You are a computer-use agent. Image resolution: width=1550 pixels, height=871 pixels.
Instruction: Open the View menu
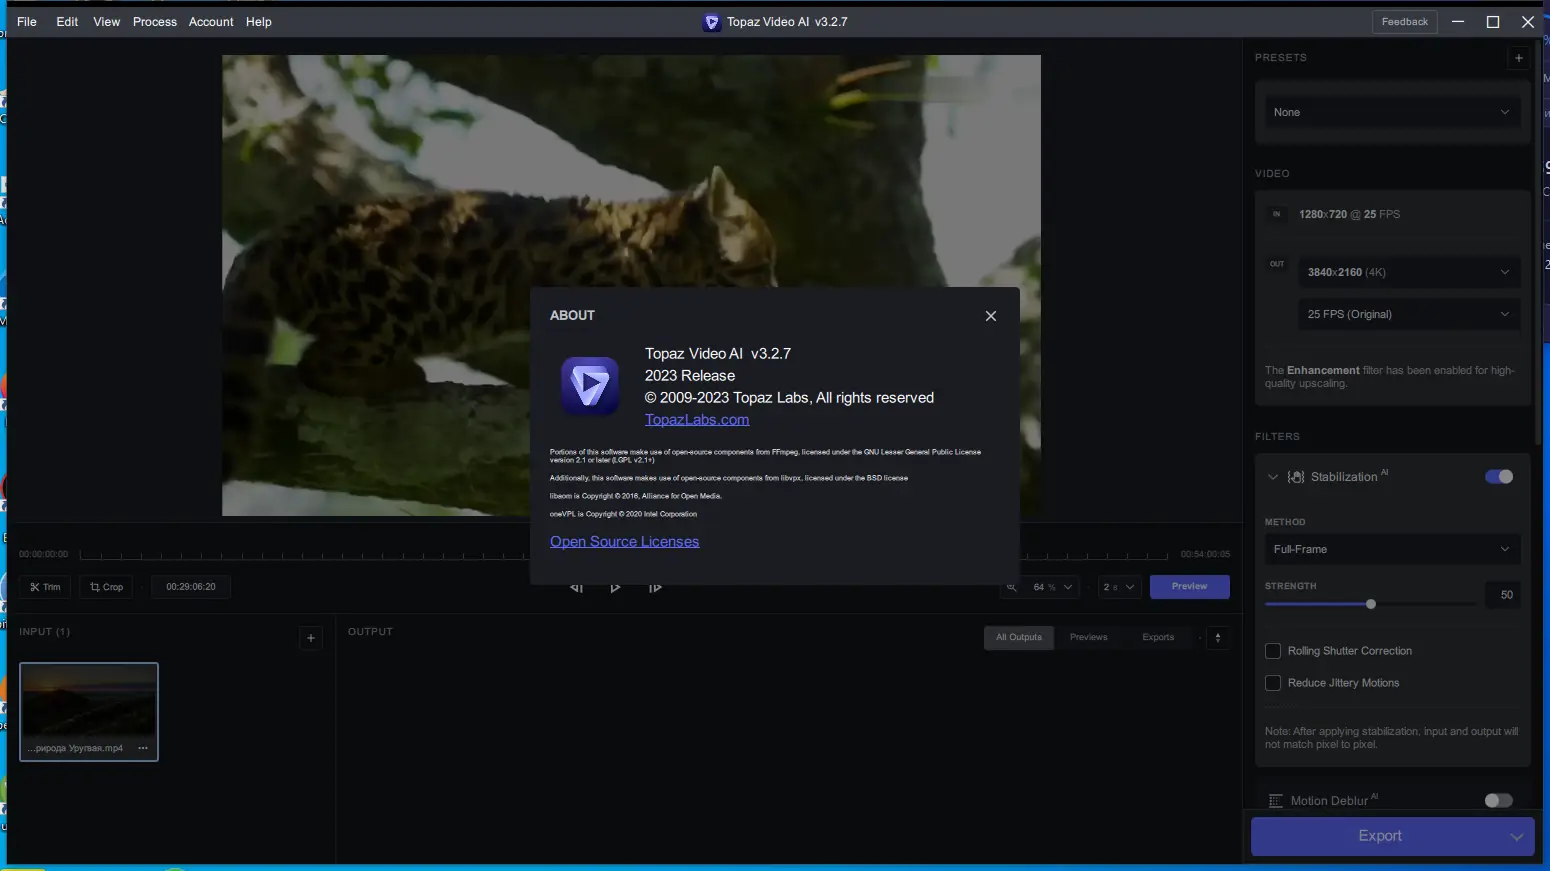coord(107,22)
